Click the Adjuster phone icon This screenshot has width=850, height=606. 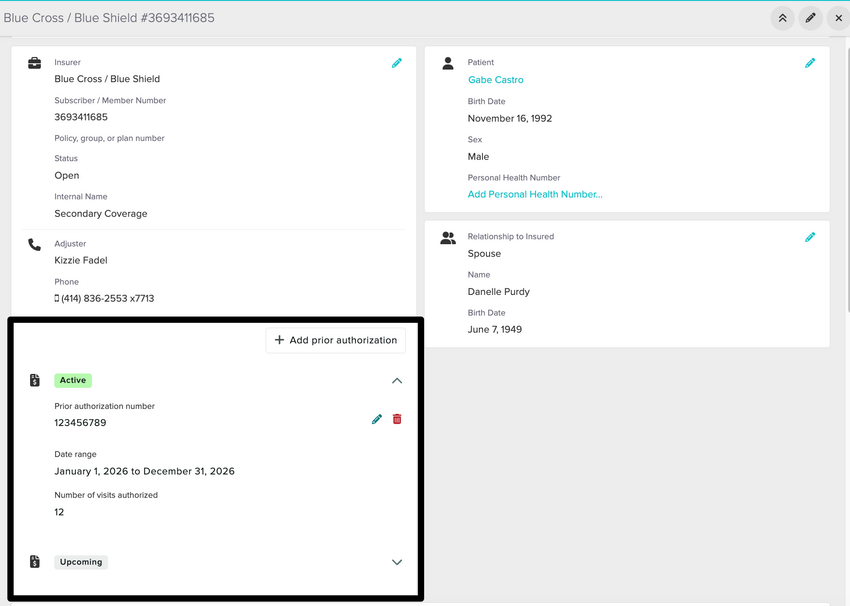click(35, 245)
